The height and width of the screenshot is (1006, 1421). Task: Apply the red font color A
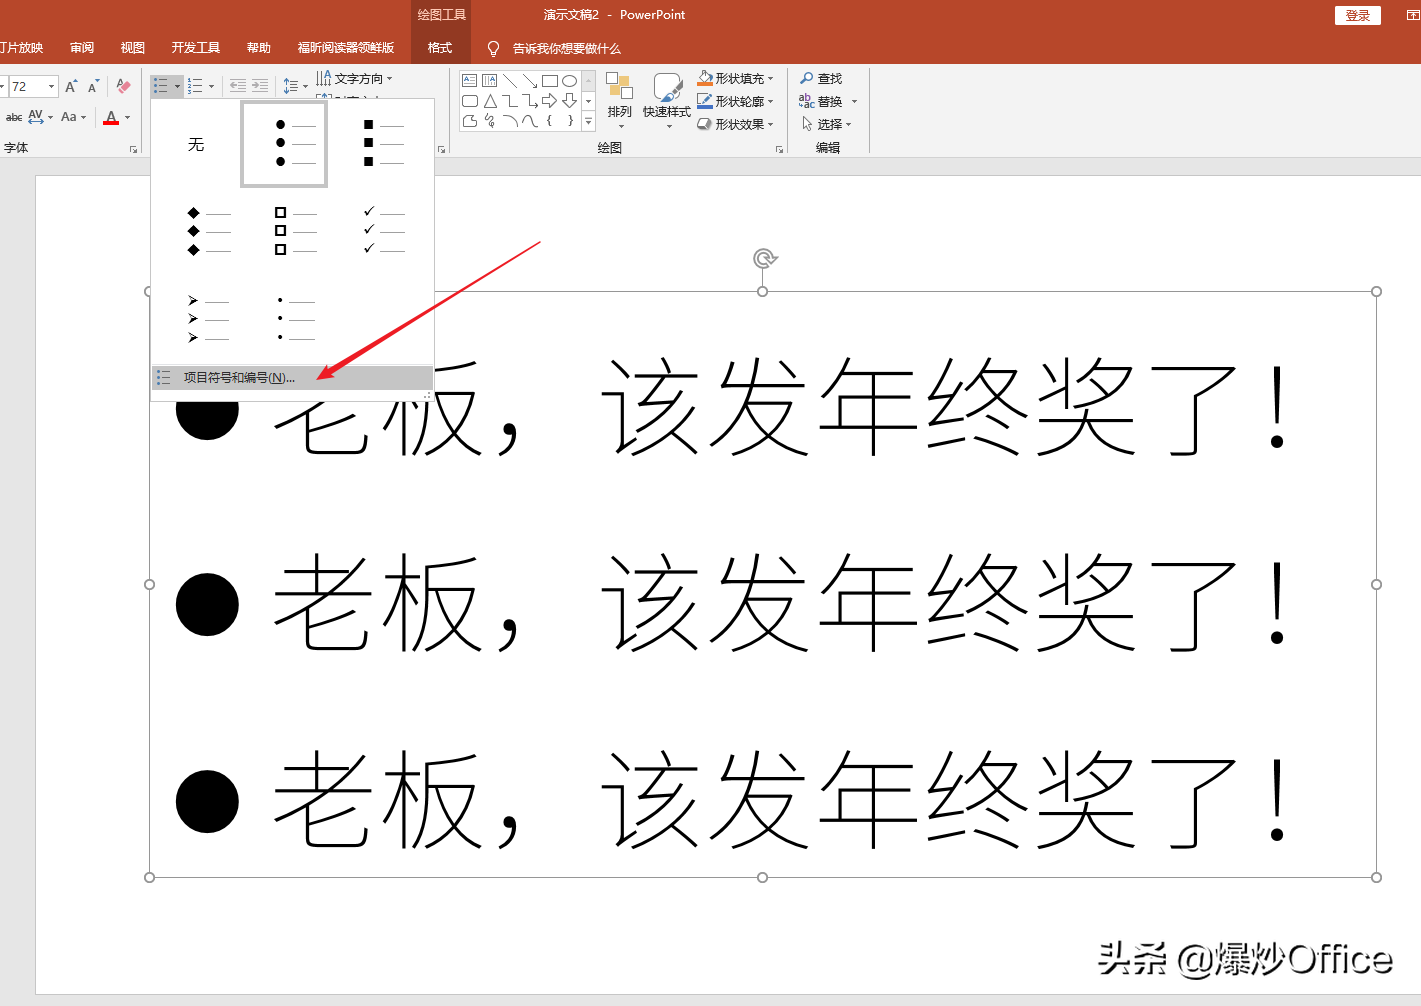pos(111,117)
